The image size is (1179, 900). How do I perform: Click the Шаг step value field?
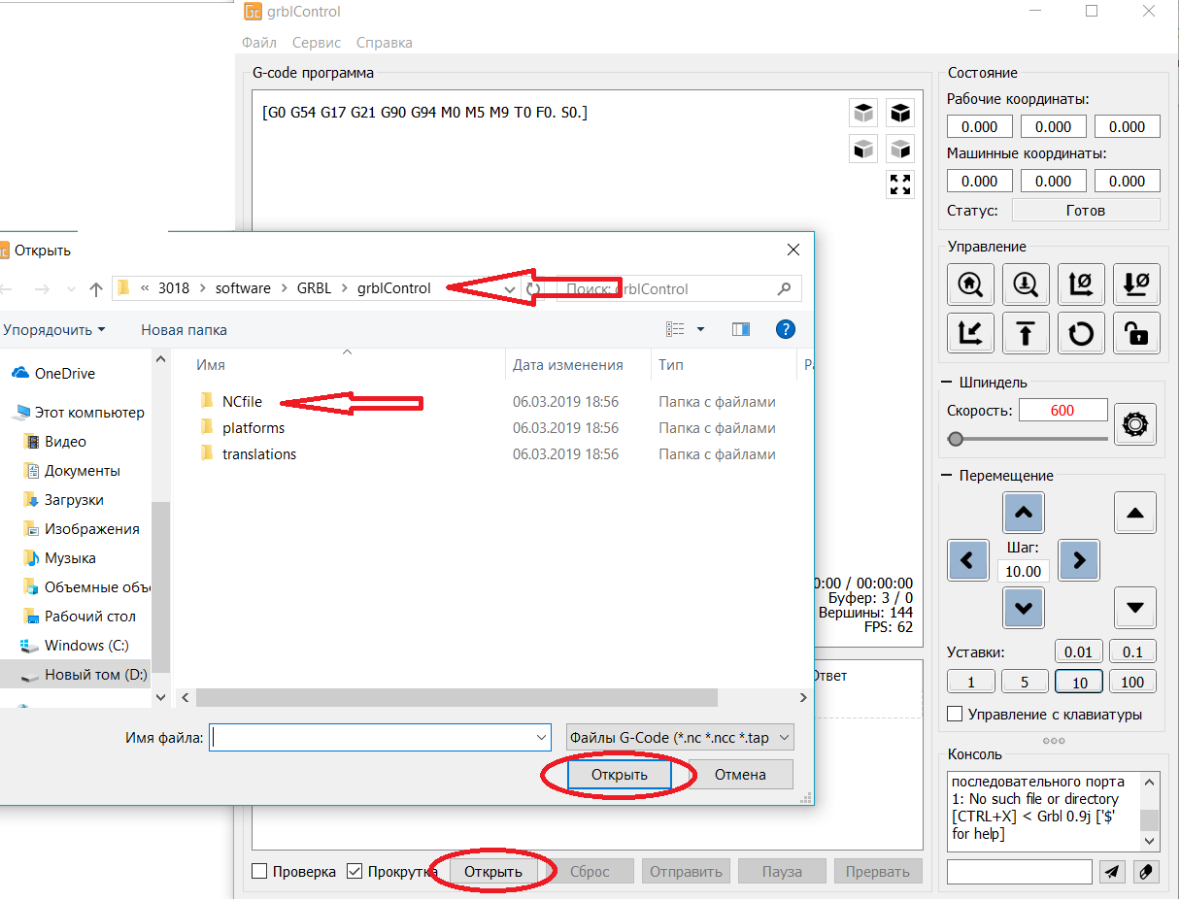(x=1023, y=571)
